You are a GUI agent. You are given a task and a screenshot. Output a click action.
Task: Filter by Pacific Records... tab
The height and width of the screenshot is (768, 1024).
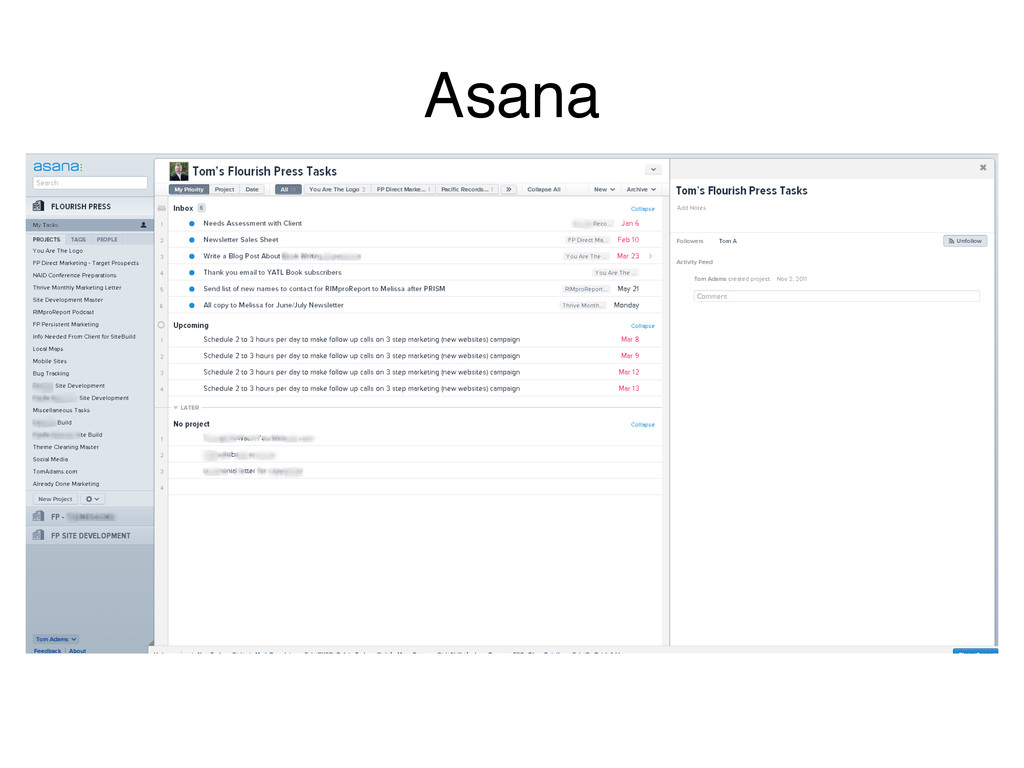(x=467, y=189)
